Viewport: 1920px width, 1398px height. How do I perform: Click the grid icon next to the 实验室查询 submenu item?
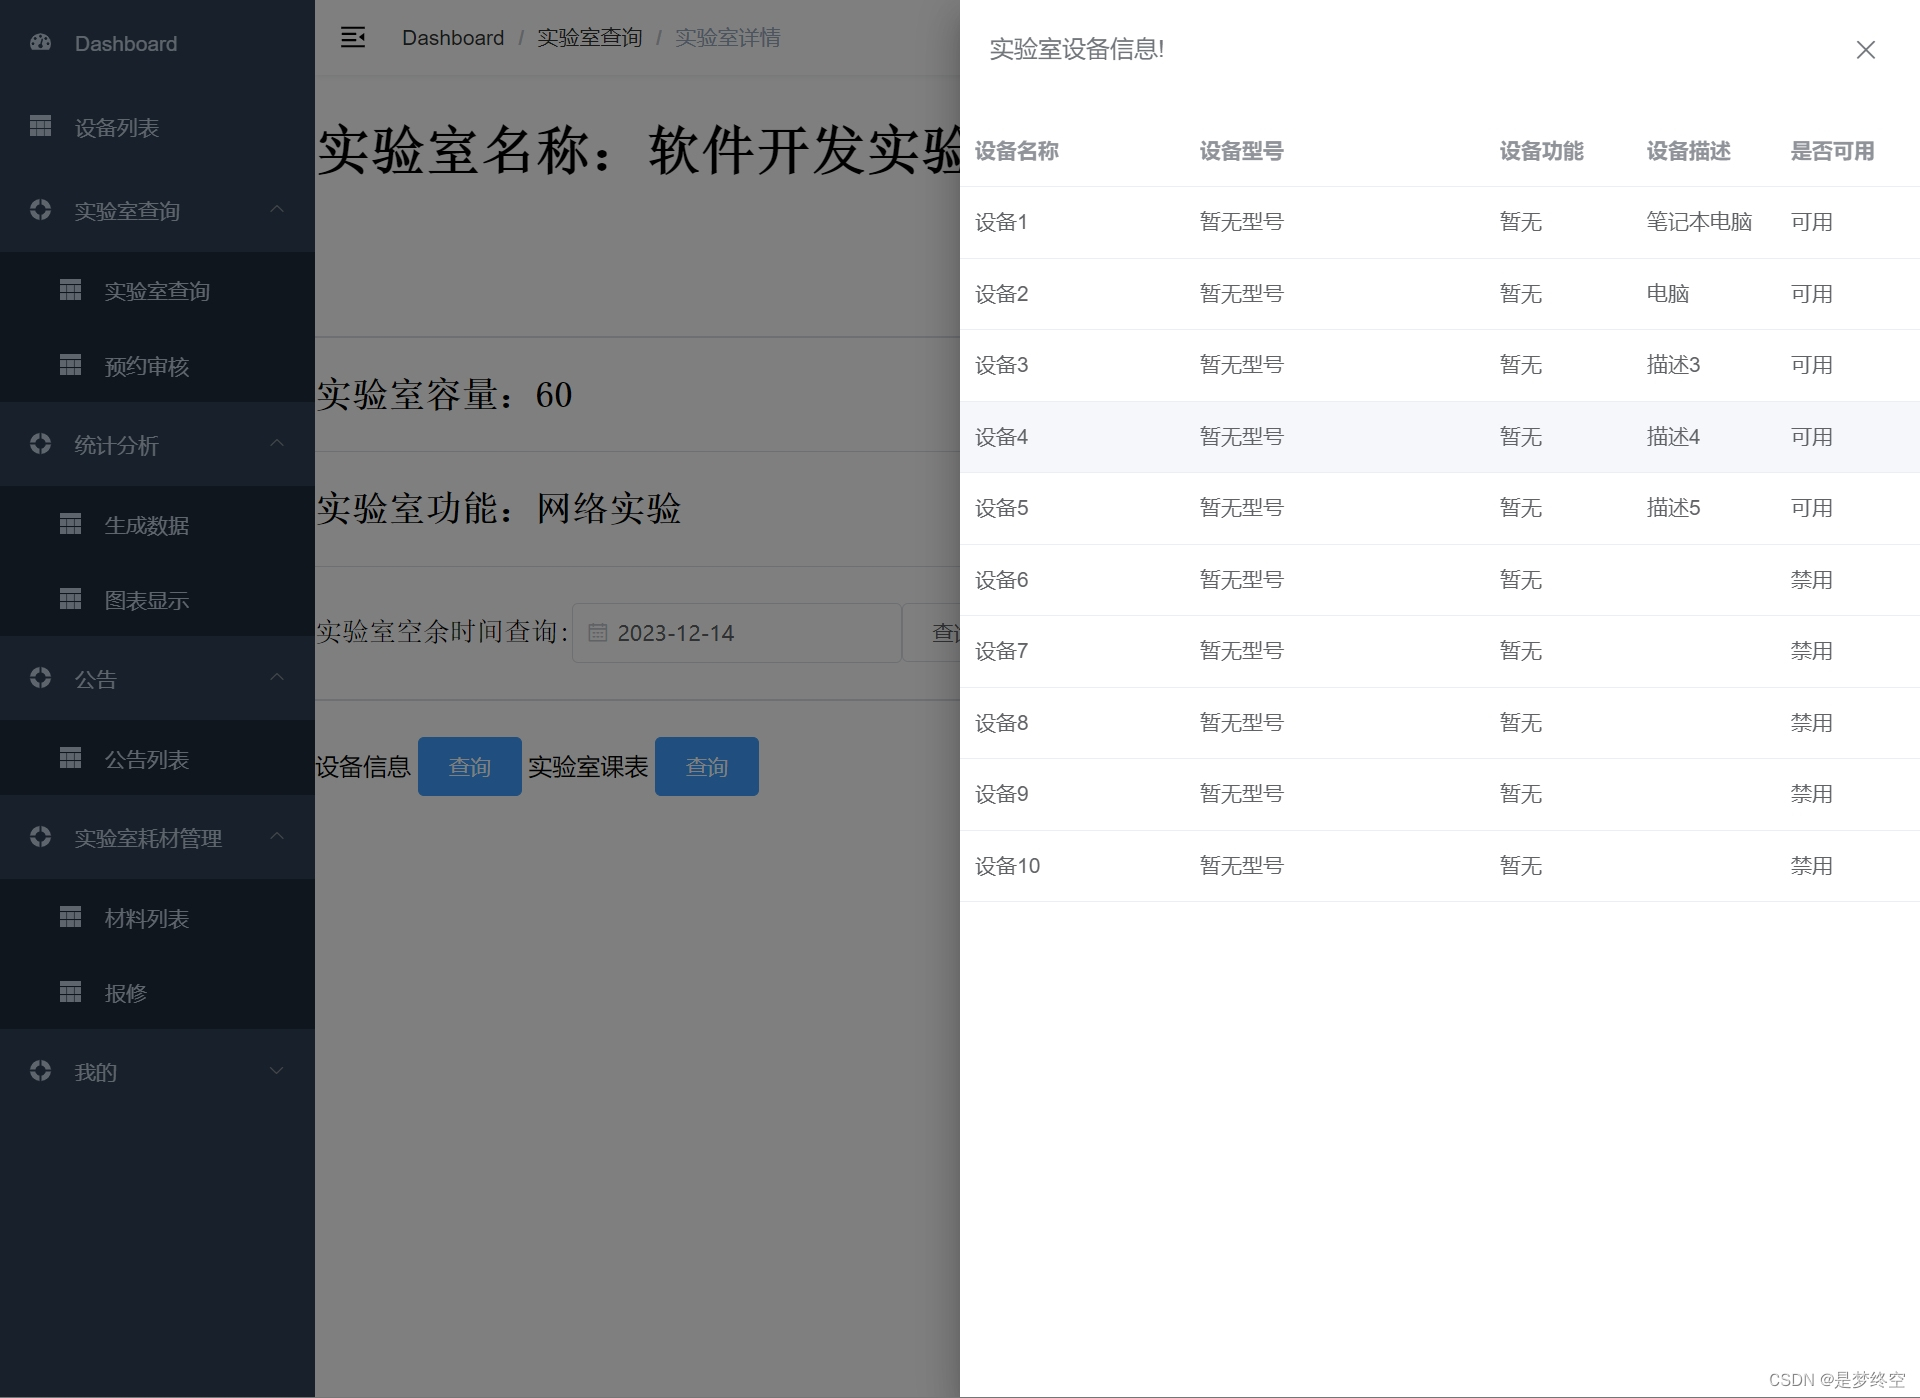click(71, 290)
